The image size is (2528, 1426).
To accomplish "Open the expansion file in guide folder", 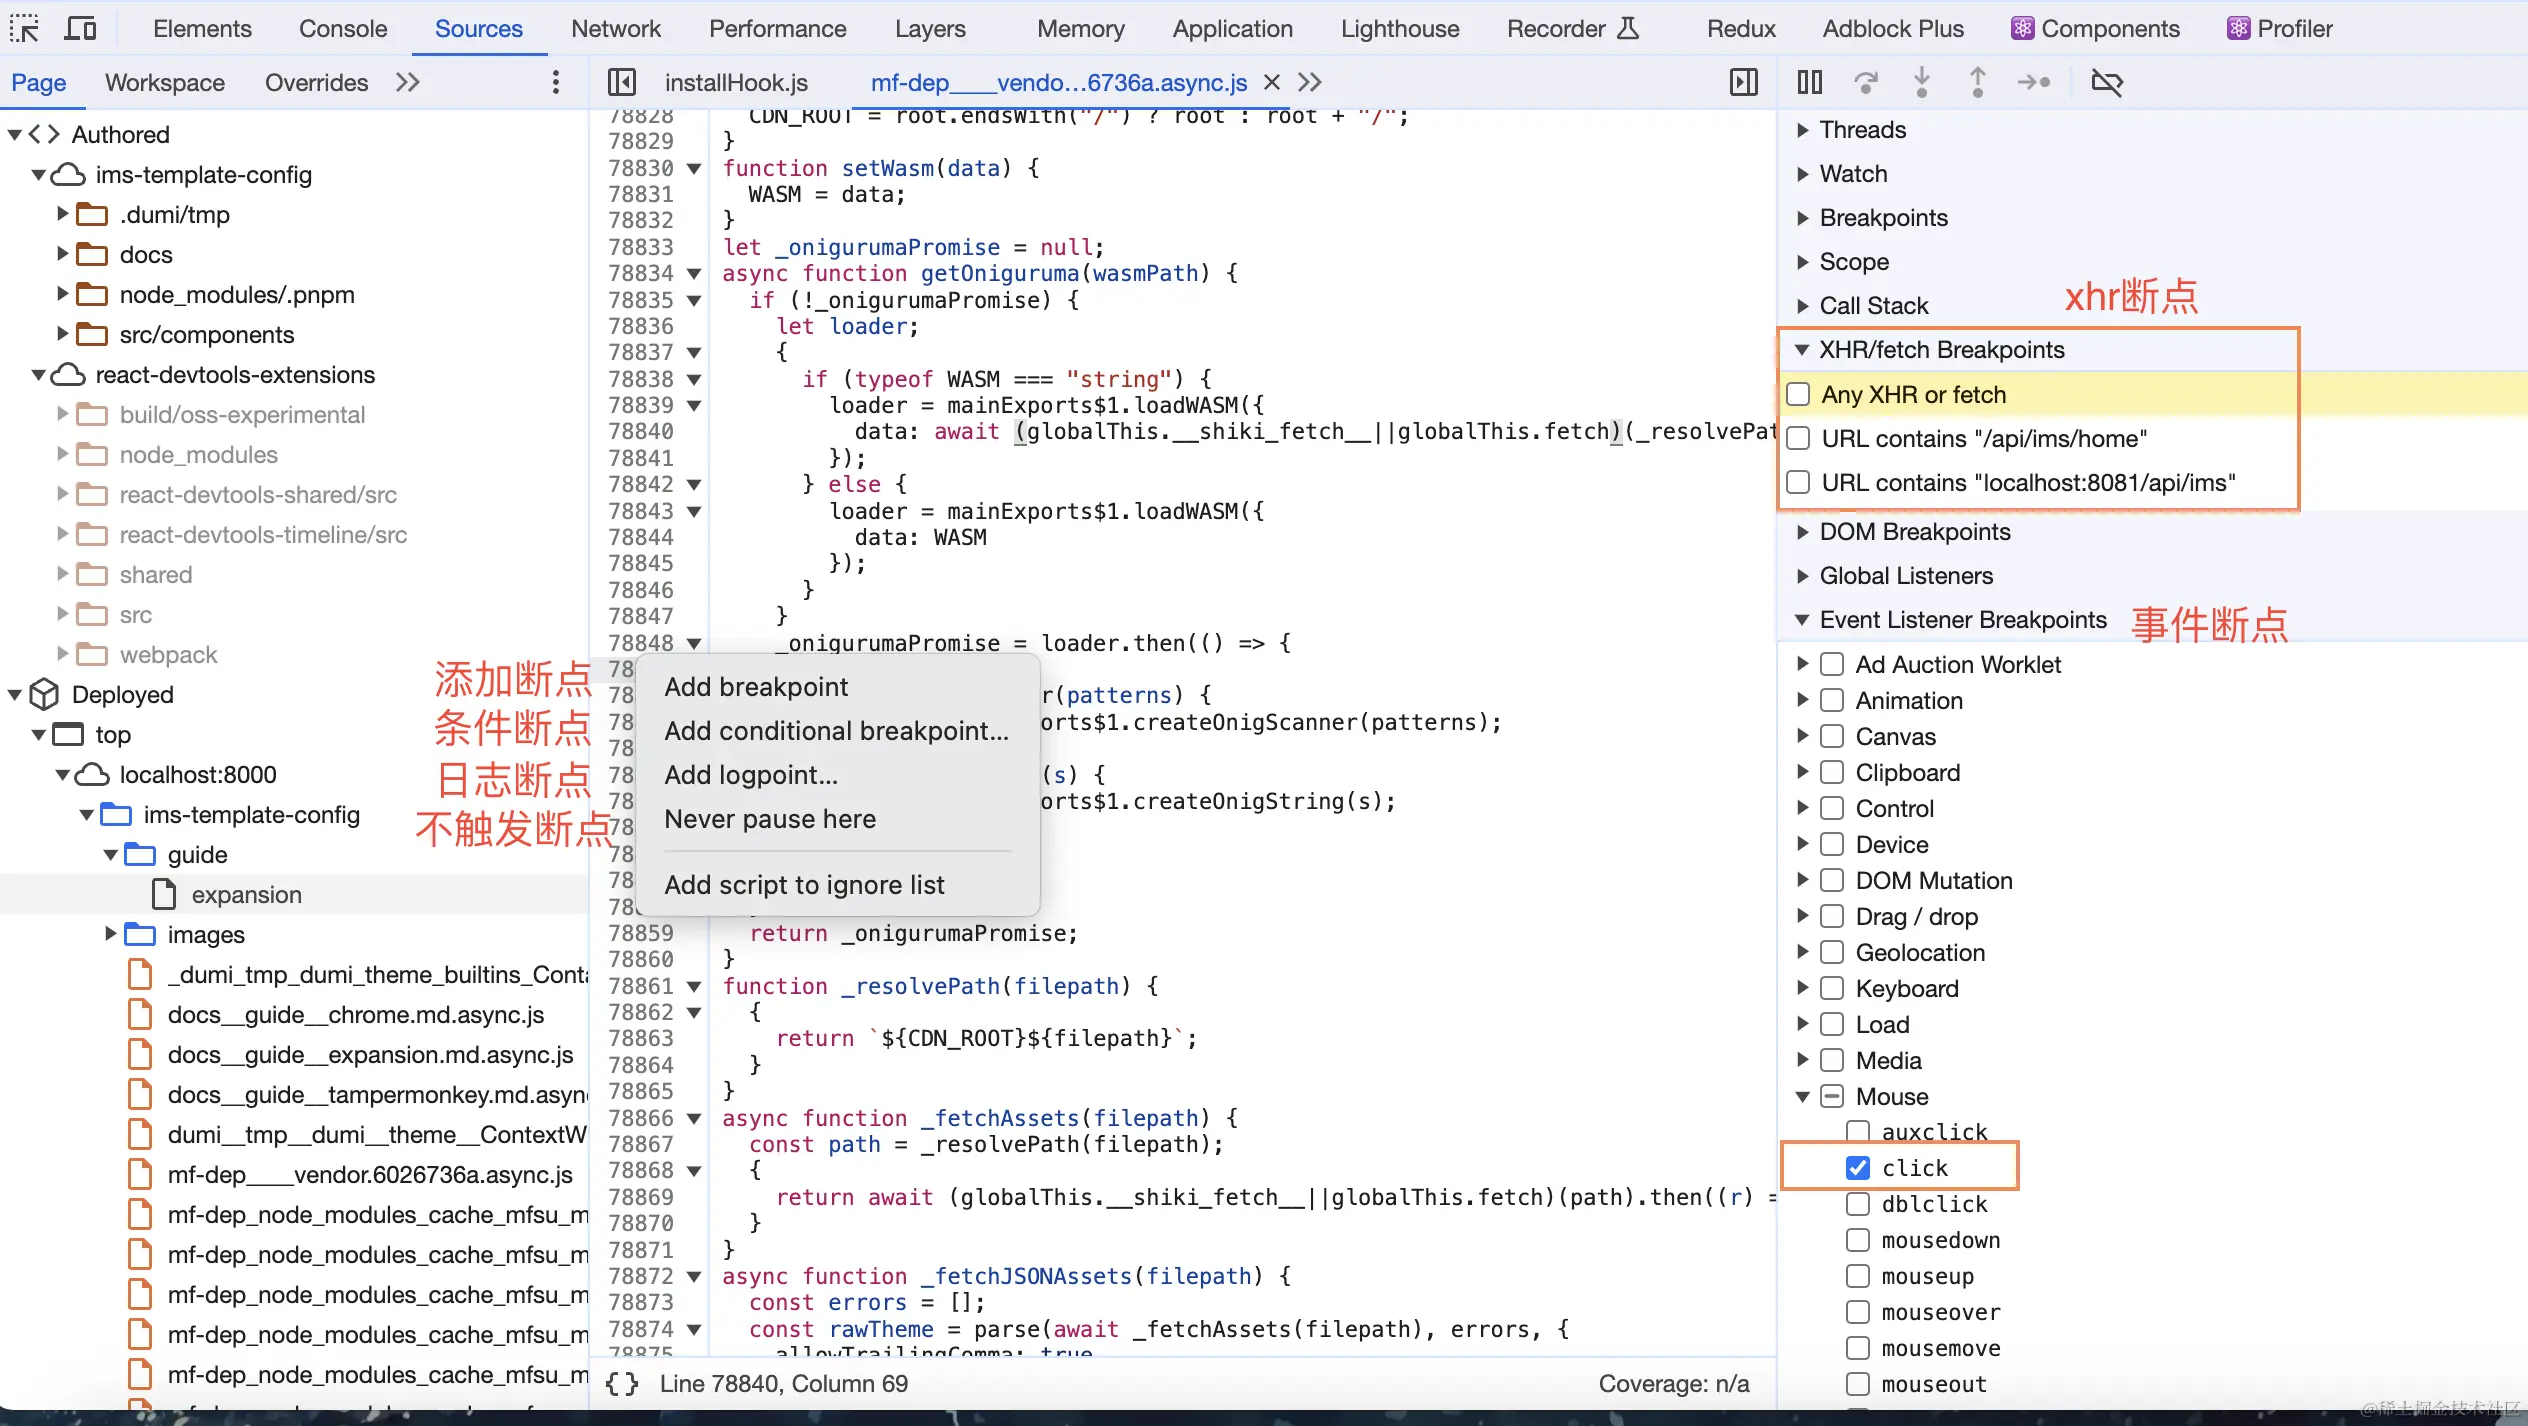I will [247, 894].
